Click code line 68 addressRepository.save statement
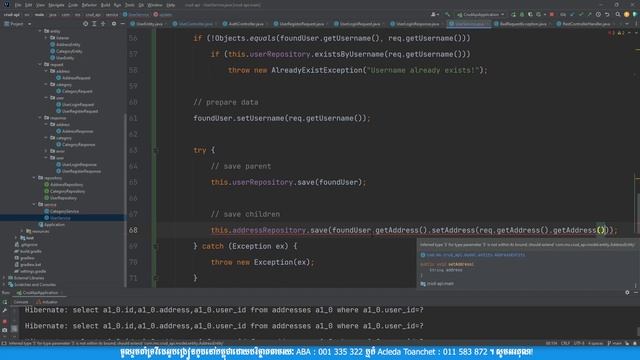The image size is (640, 360). tap(414, 230)
